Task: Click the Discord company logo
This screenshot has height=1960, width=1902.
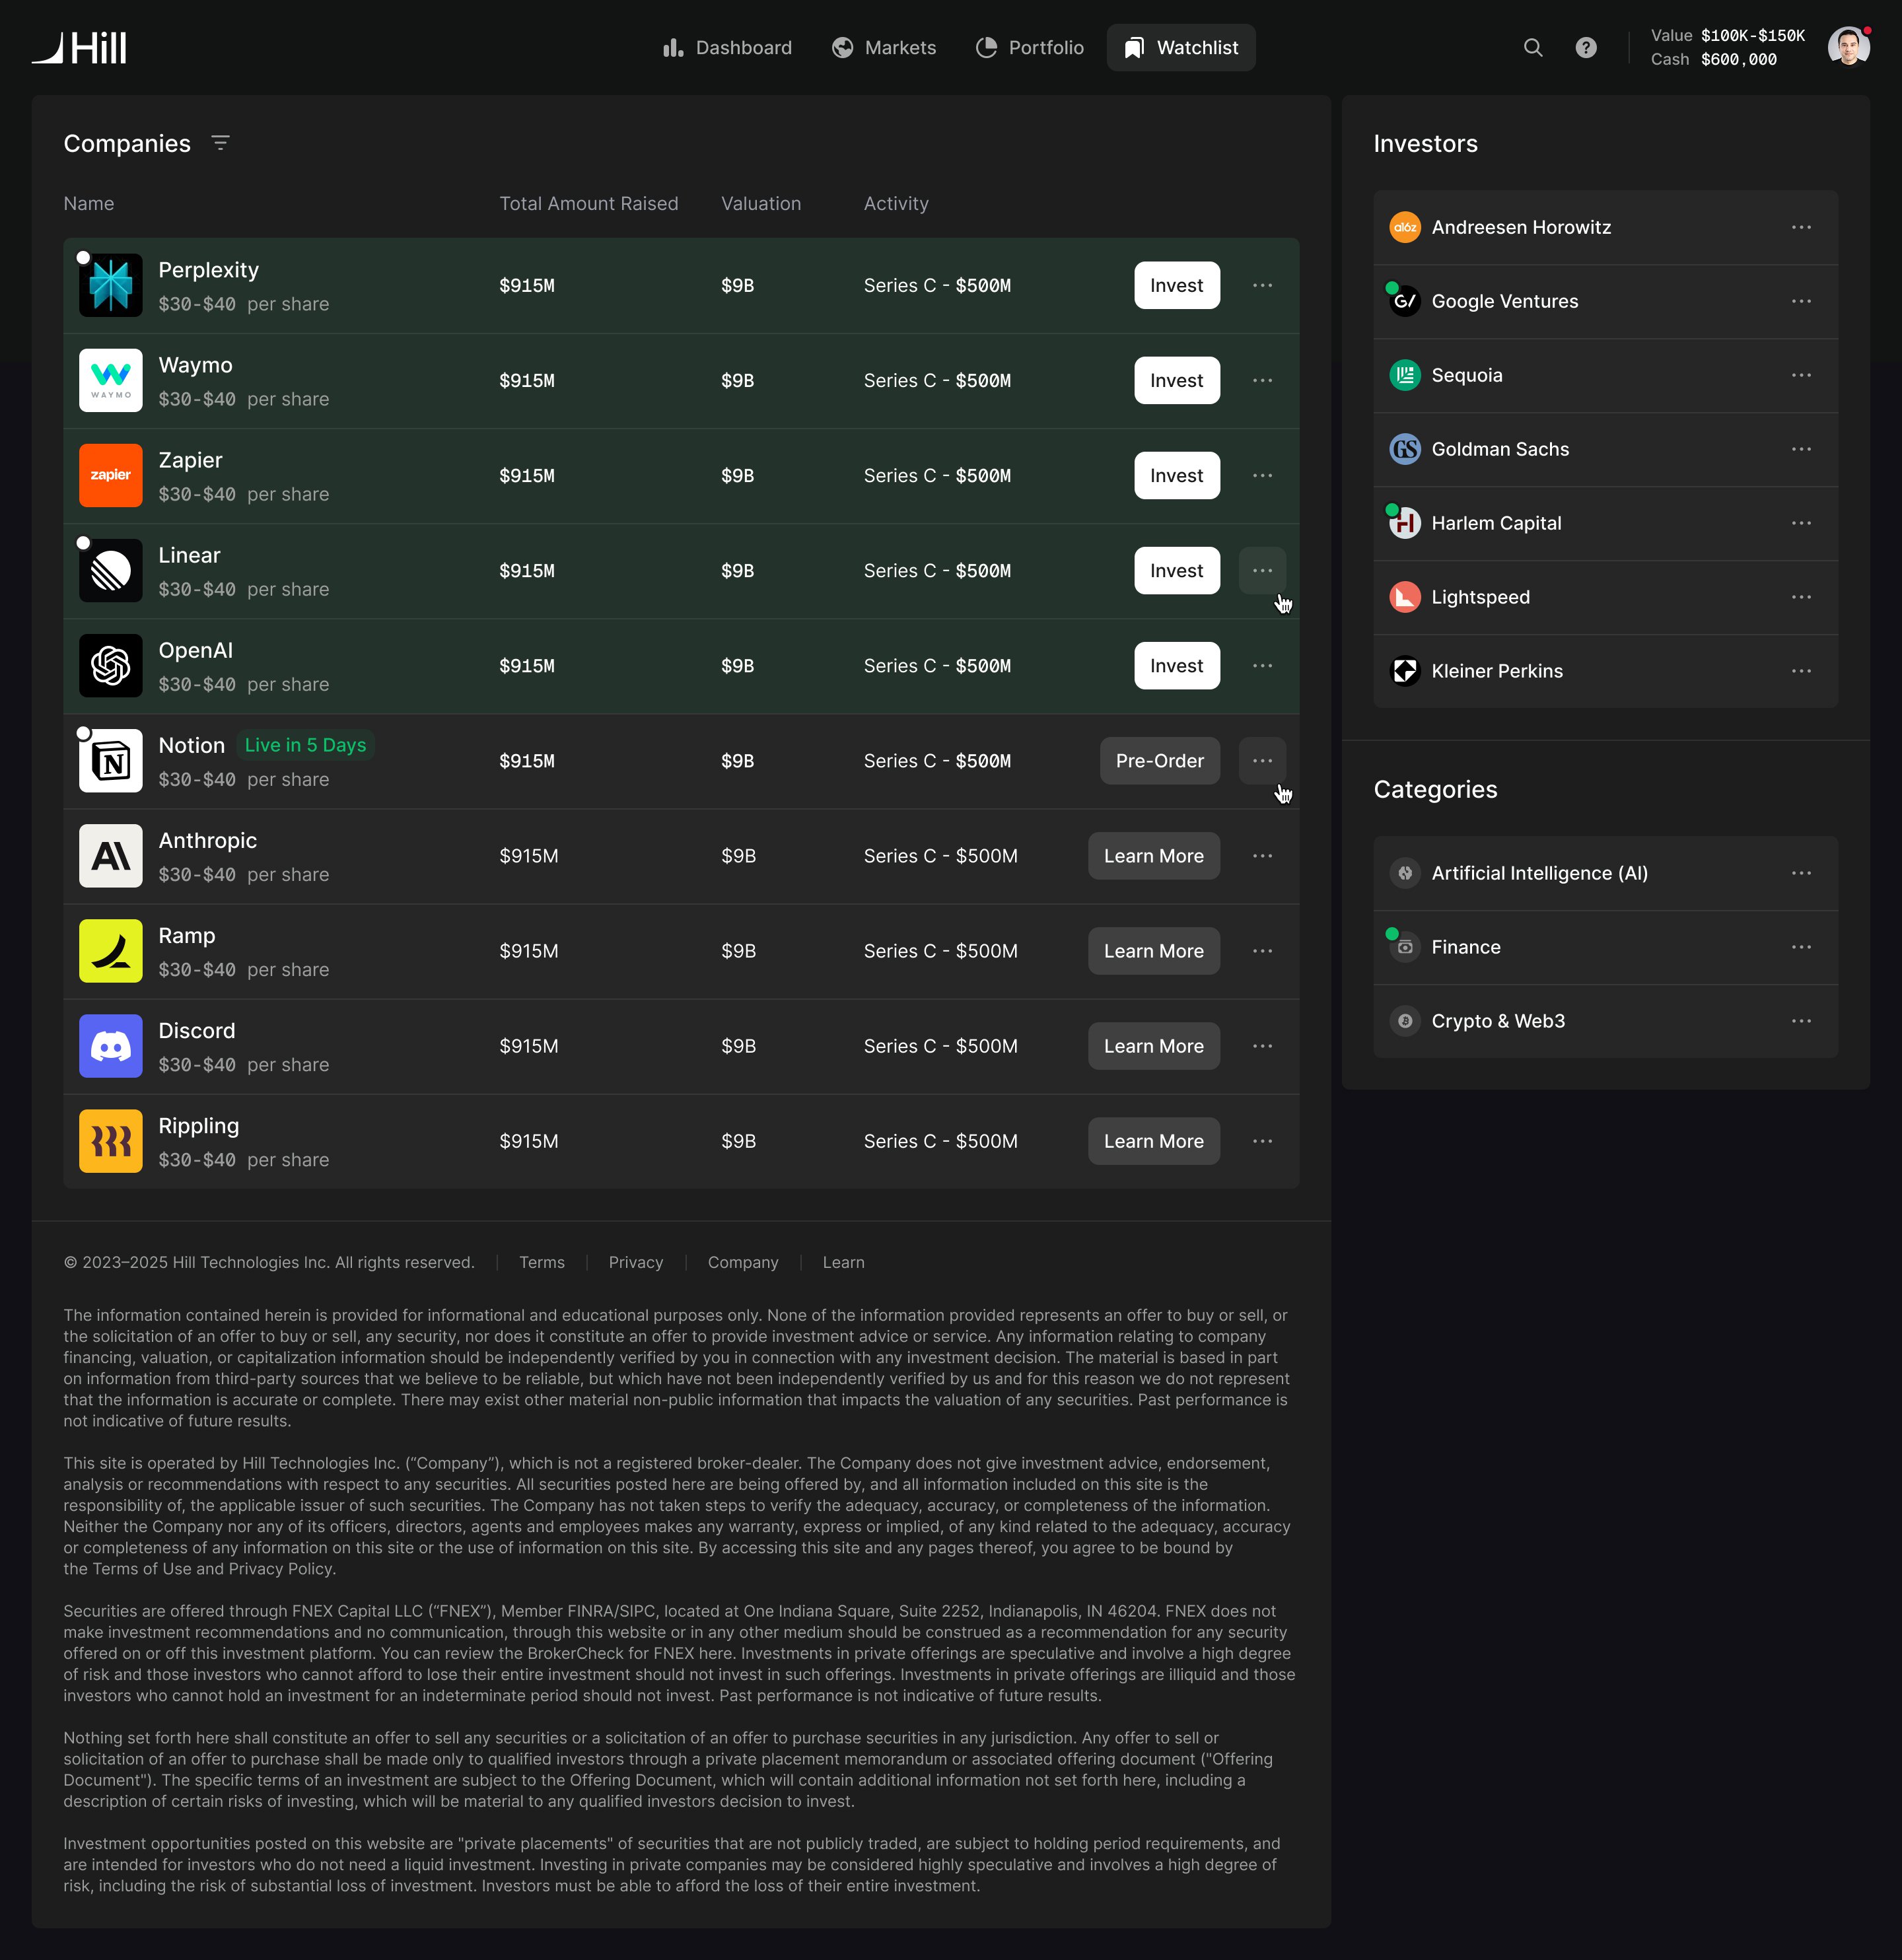Action: 110,1046
